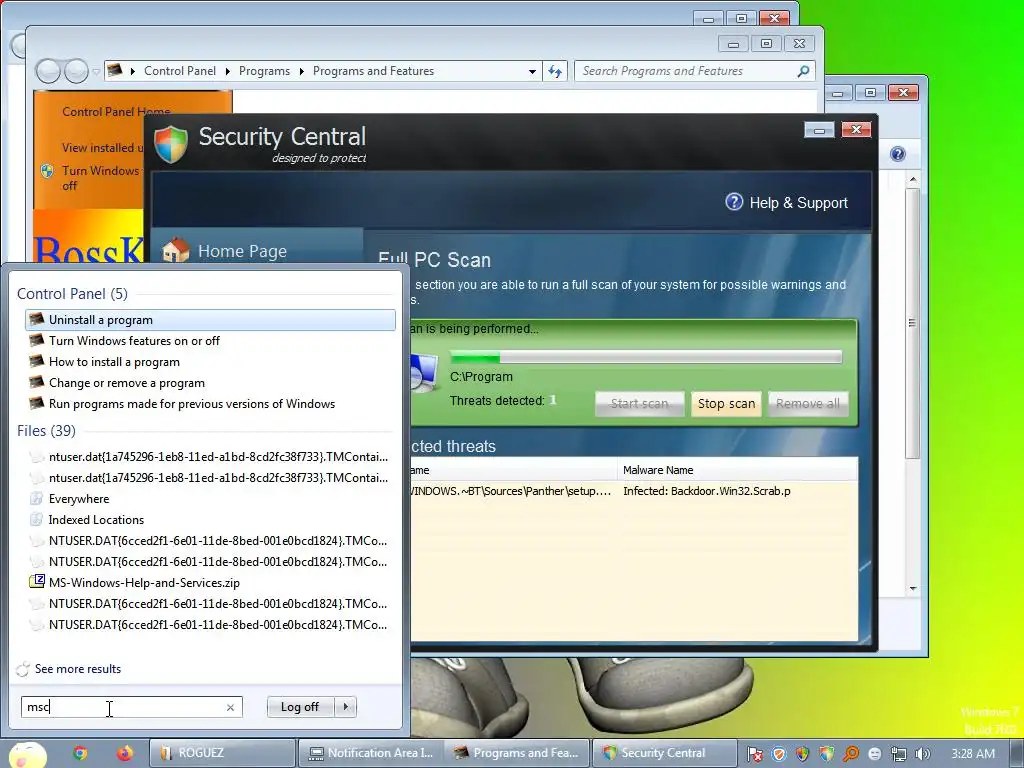Minimize the Security Central window
Image resolution: width=1024 pixels, height=768 pixels.
coord(819,130)
